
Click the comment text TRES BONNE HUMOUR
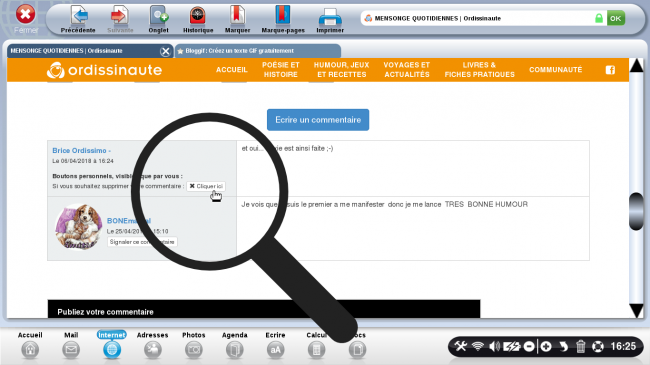pyautogui.click(x=486, y=204)
